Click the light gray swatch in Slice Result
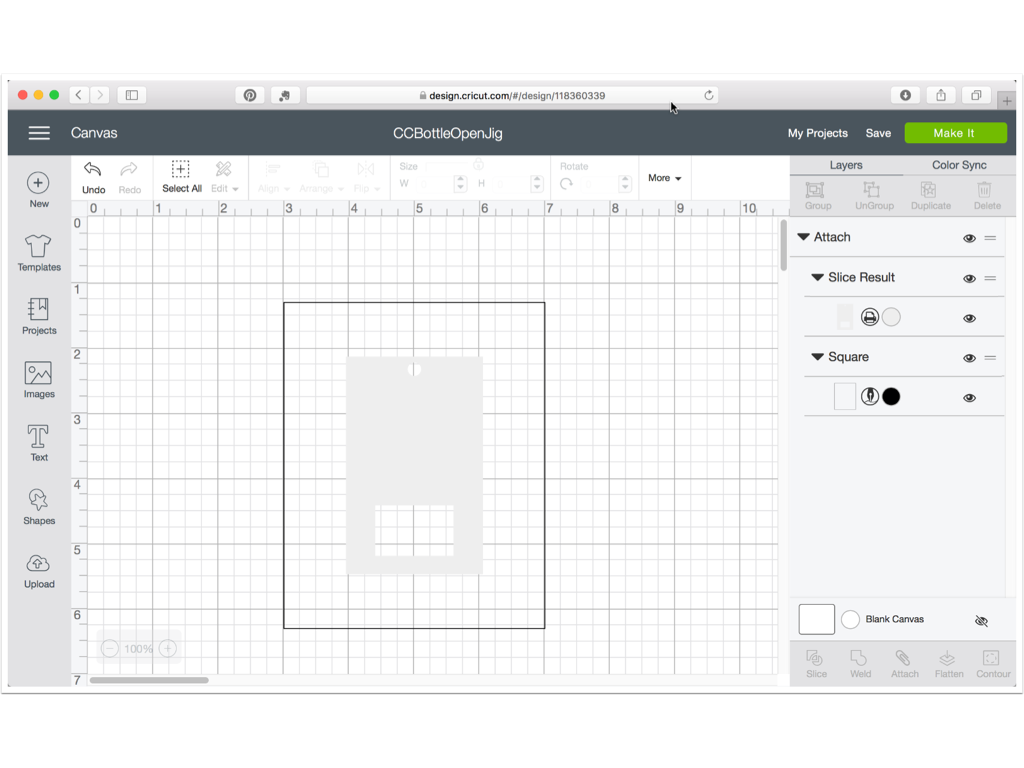This screenshot has width=1024, height=768. pyautogui.click(x=891, y=317)
